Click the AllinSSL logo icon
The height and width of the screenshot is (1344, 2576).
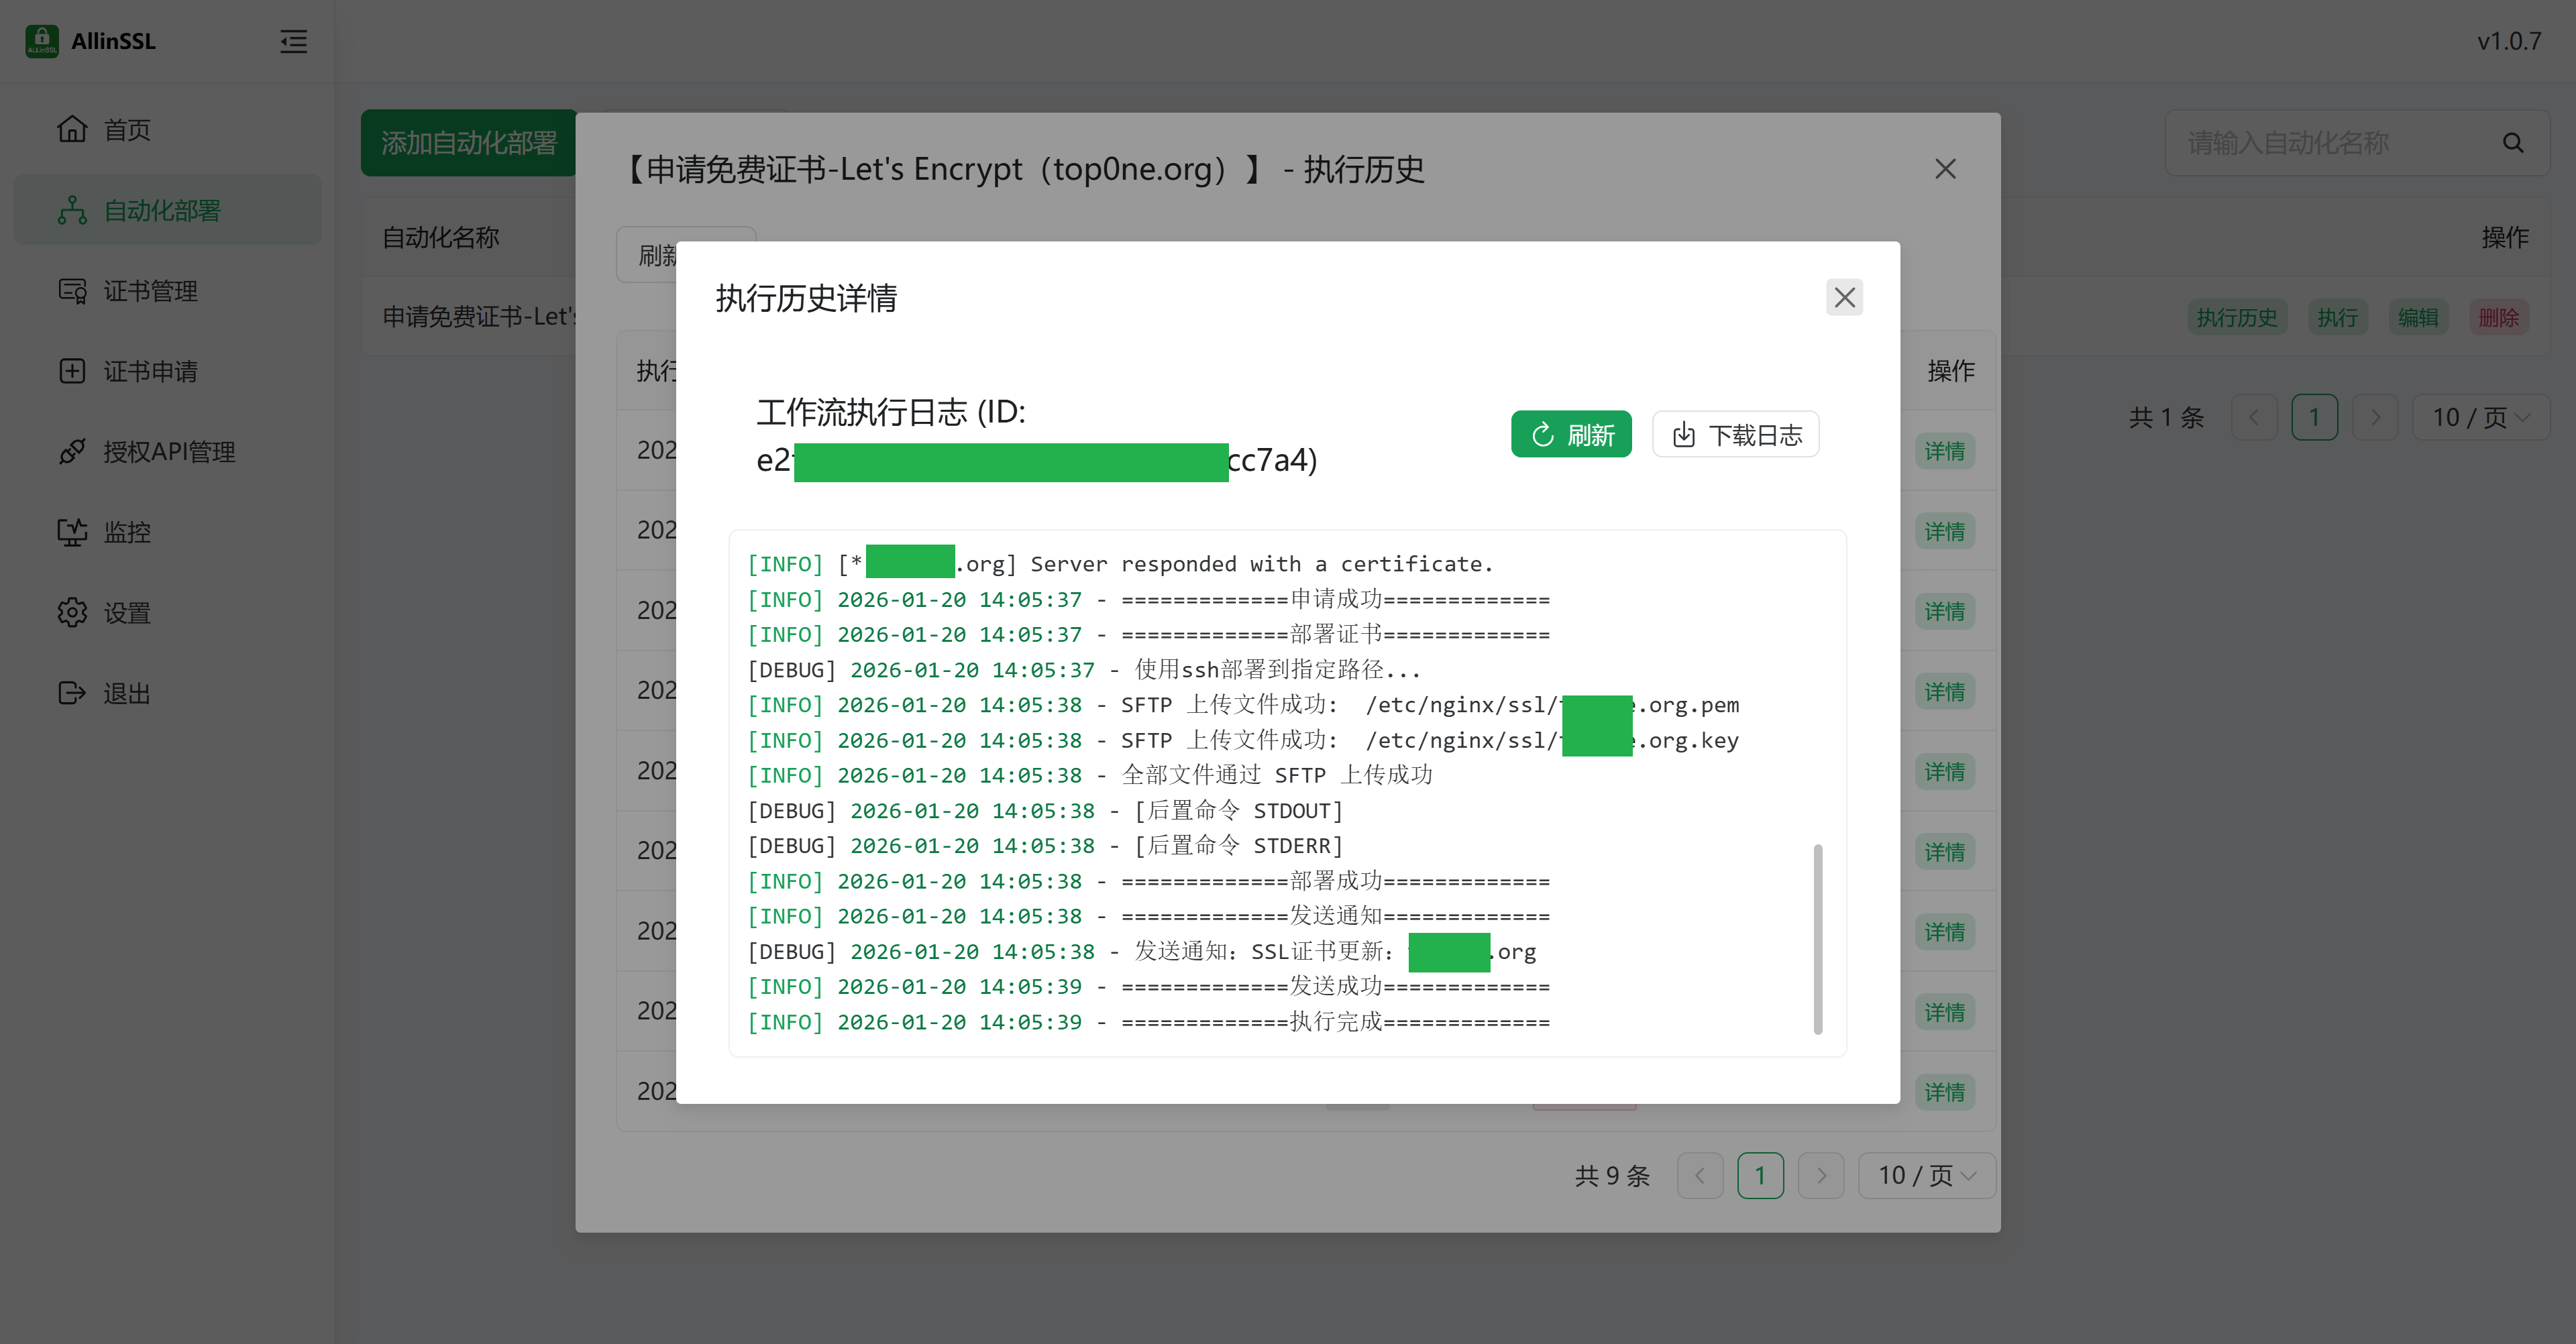click(x=42, y=41)
